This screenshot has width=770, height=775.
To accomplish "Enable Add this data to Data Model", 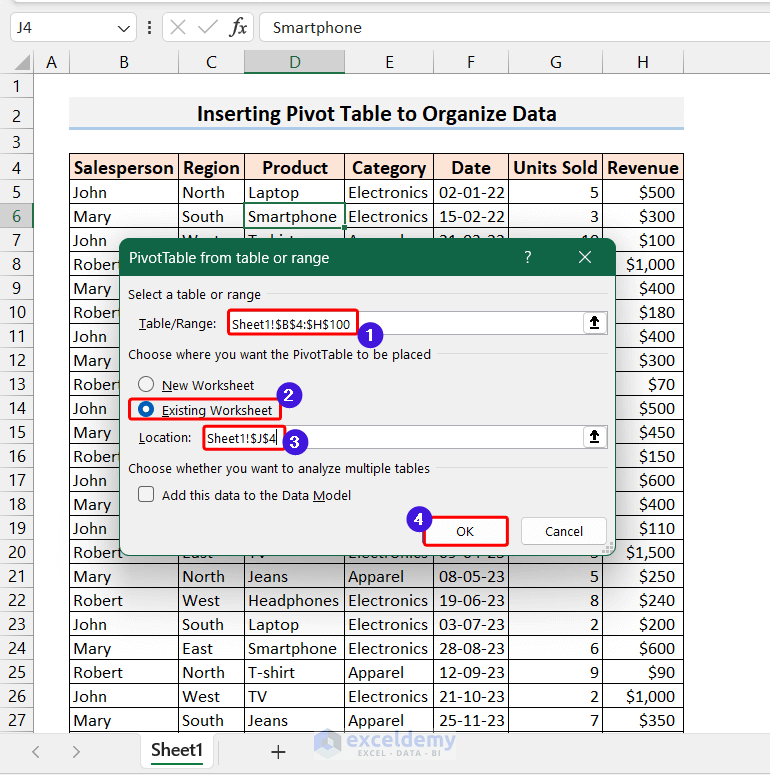I will pos(147,494).
